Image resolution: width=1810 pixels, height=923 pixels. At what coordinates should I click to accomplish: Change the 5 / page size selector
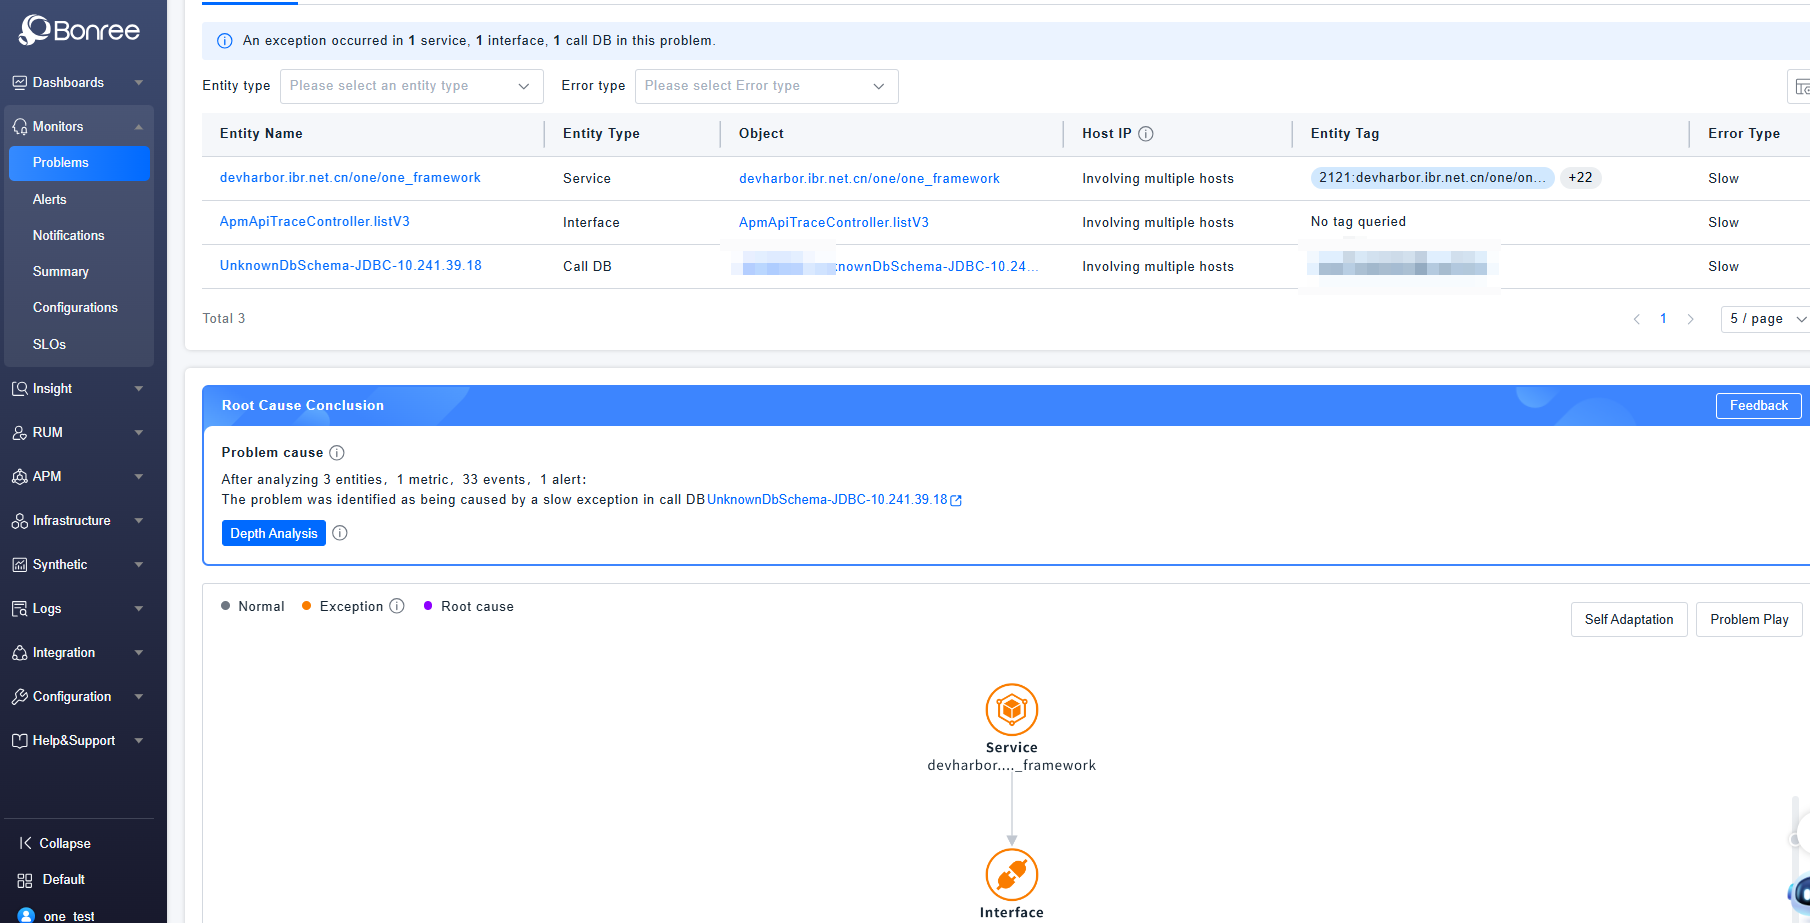[1766, 319]
